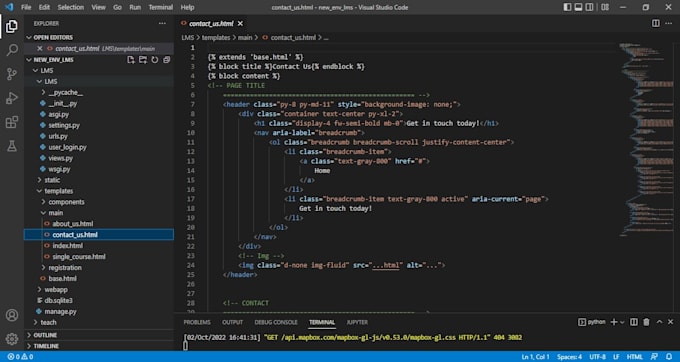The image size is (680, 362).
Task: Click VS Code logo in title bar
Action: pos(9,7)
